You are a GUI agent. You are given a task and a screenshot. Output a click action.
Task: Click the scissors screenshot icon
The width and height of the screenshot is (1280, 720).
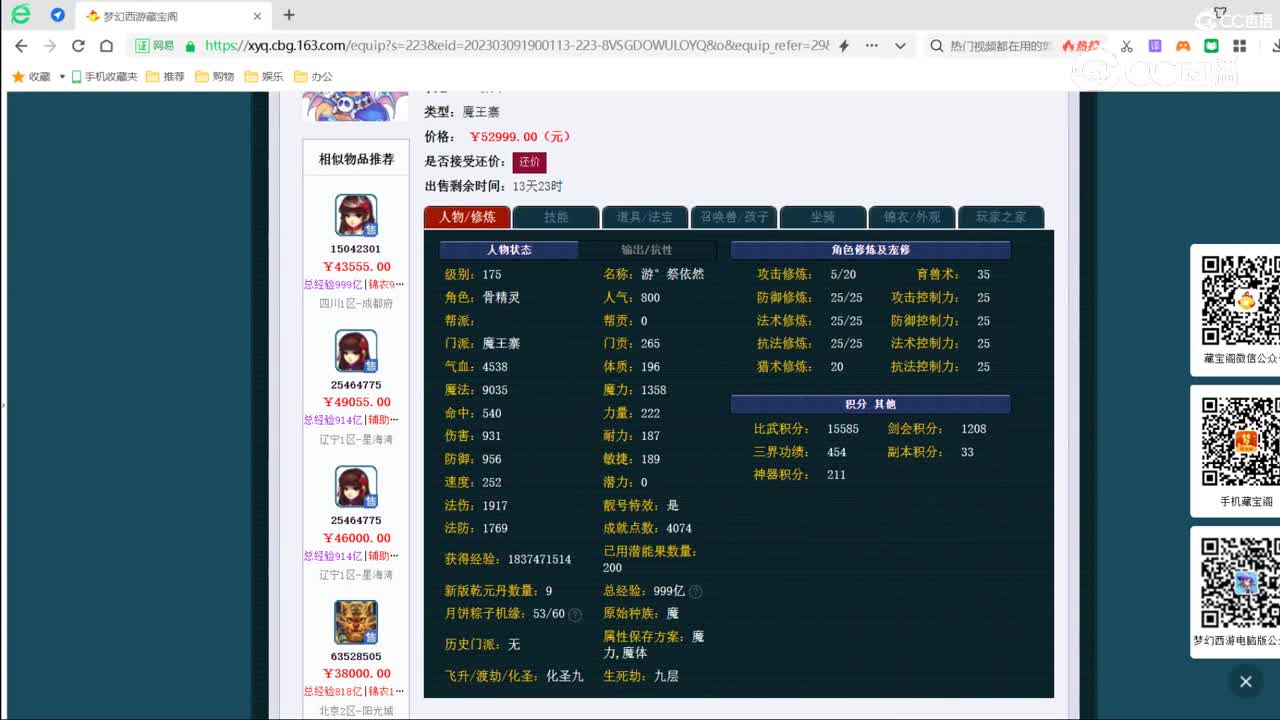tap(1127, 46)
